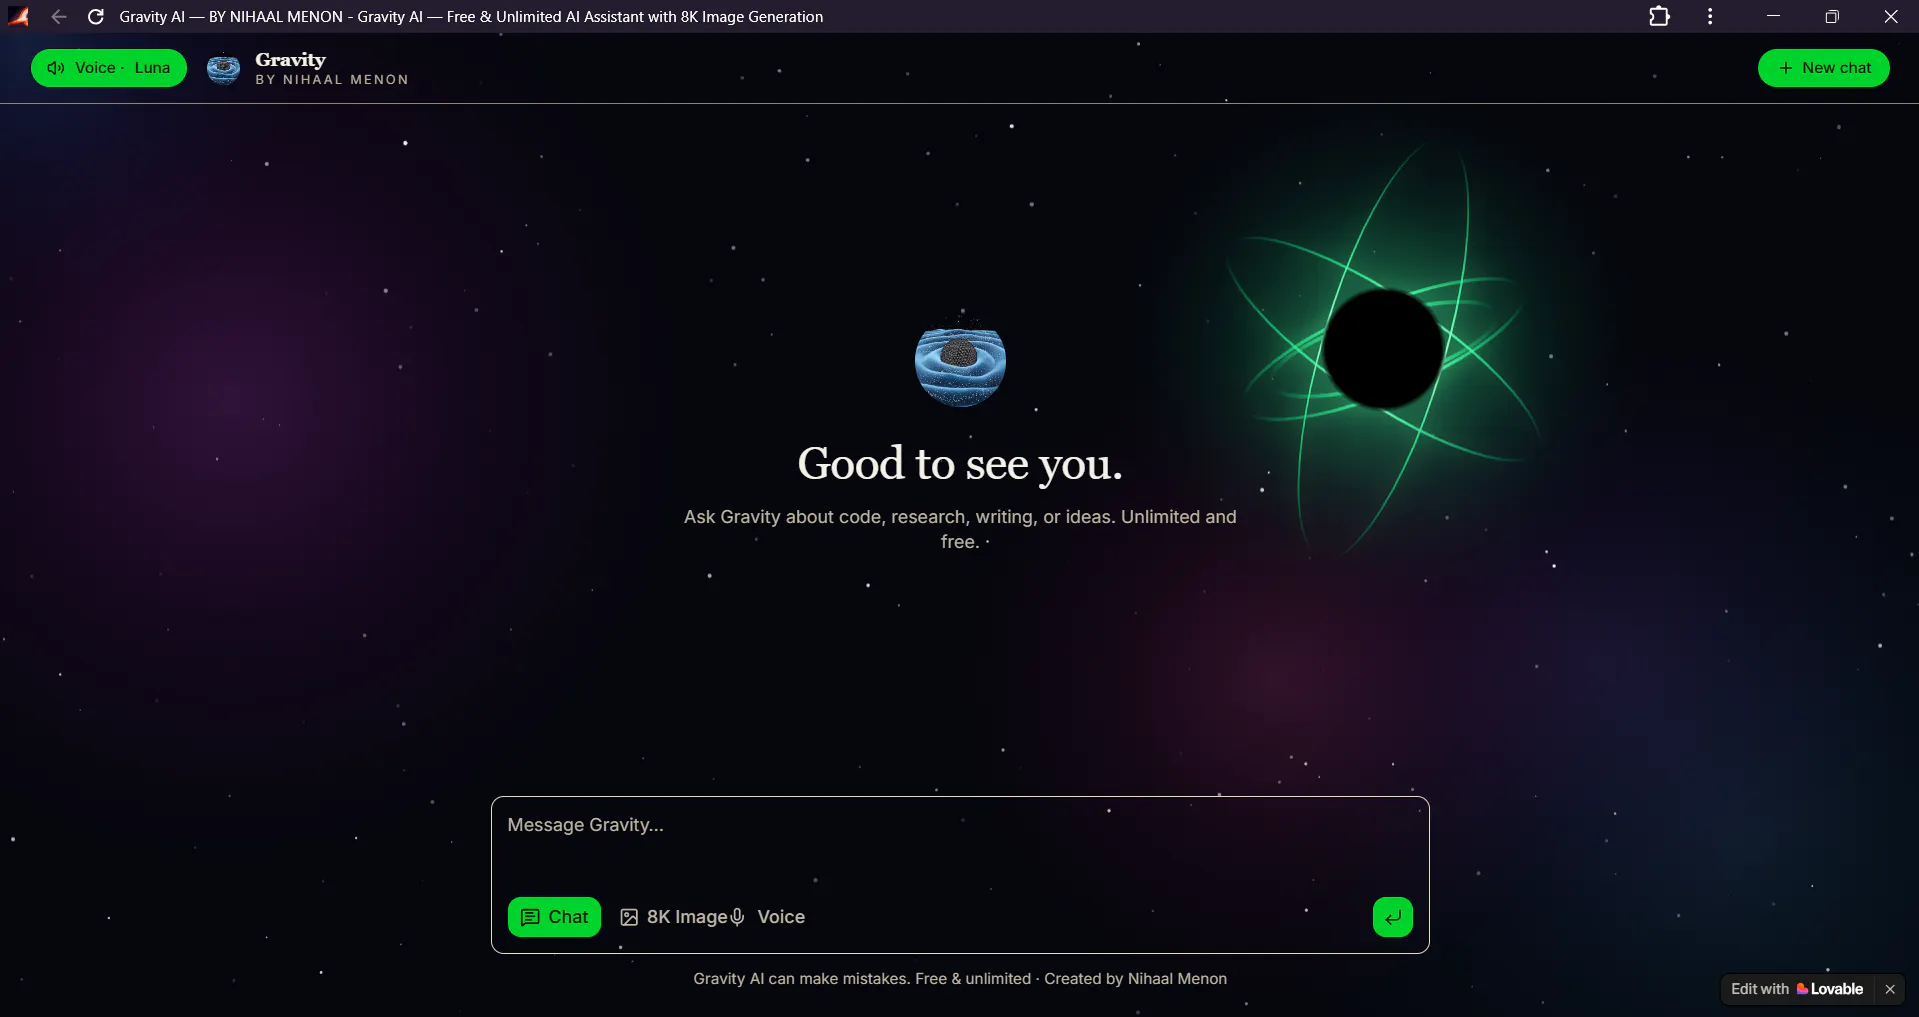Select the Chat mode tab

[554, 917]
